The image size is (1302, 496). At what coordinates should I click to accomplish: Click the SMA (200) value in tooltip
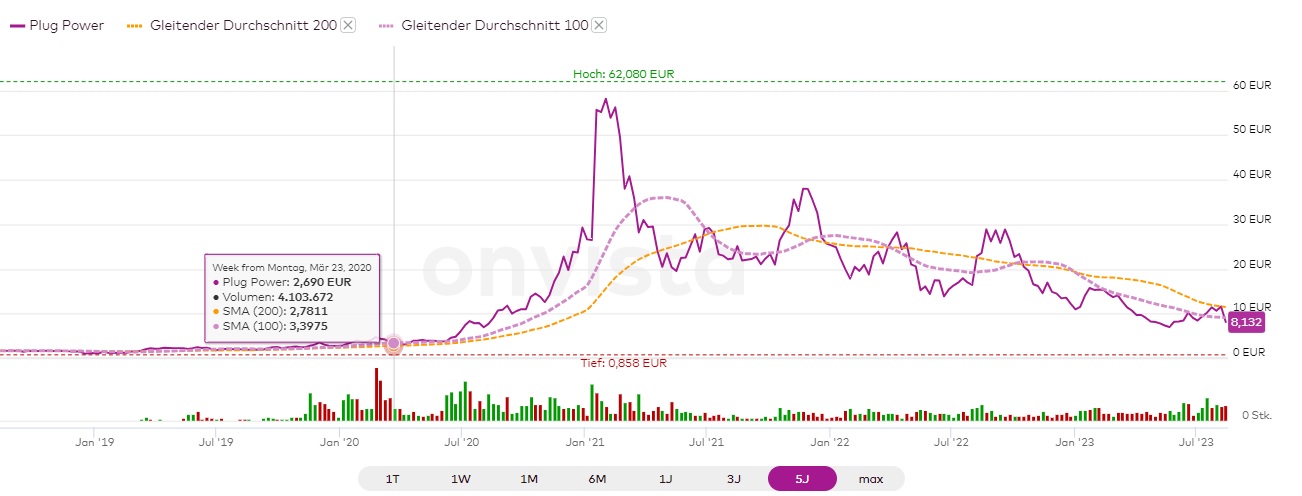[x=307, y=311]
